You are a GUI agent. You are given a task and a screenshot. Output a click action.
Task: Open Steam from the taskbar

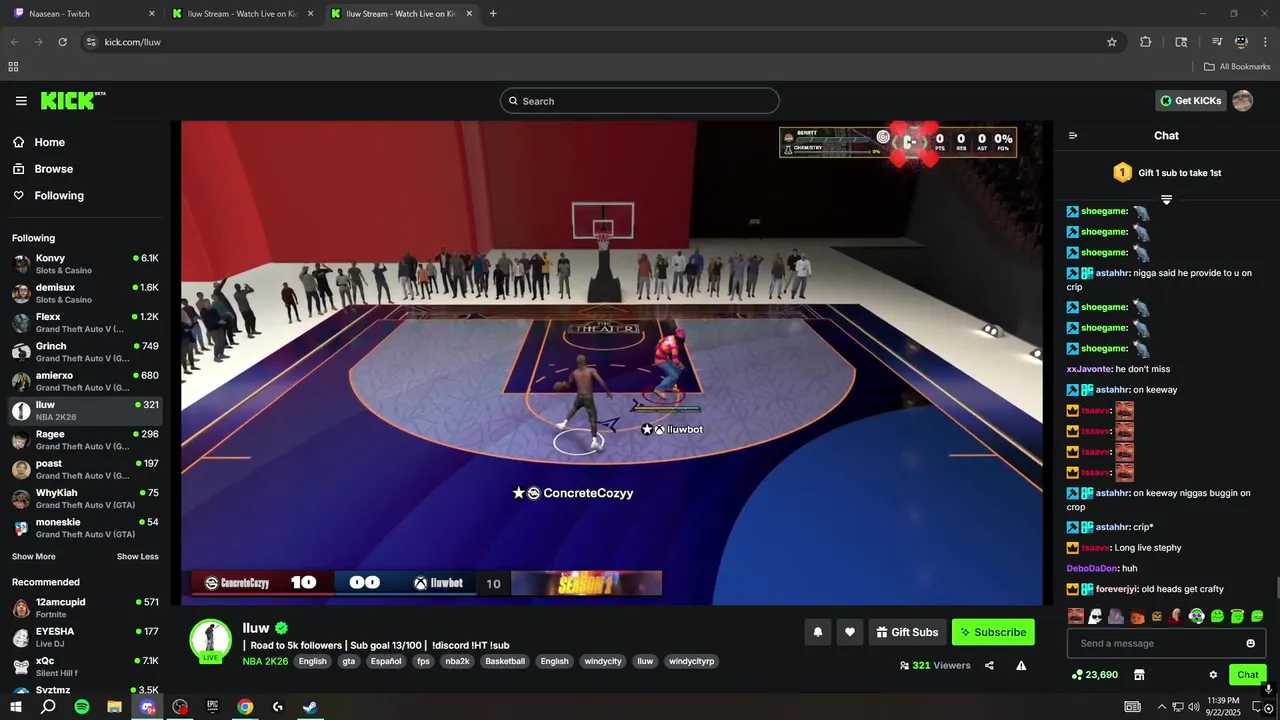(x=310, y=707)
